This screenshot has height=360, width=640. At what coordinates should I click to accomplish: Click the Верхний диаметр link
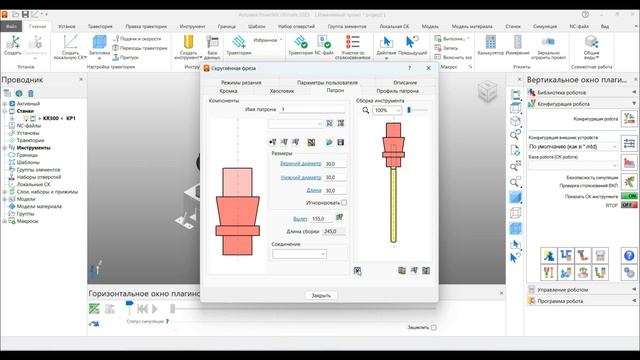pos(300,164)
